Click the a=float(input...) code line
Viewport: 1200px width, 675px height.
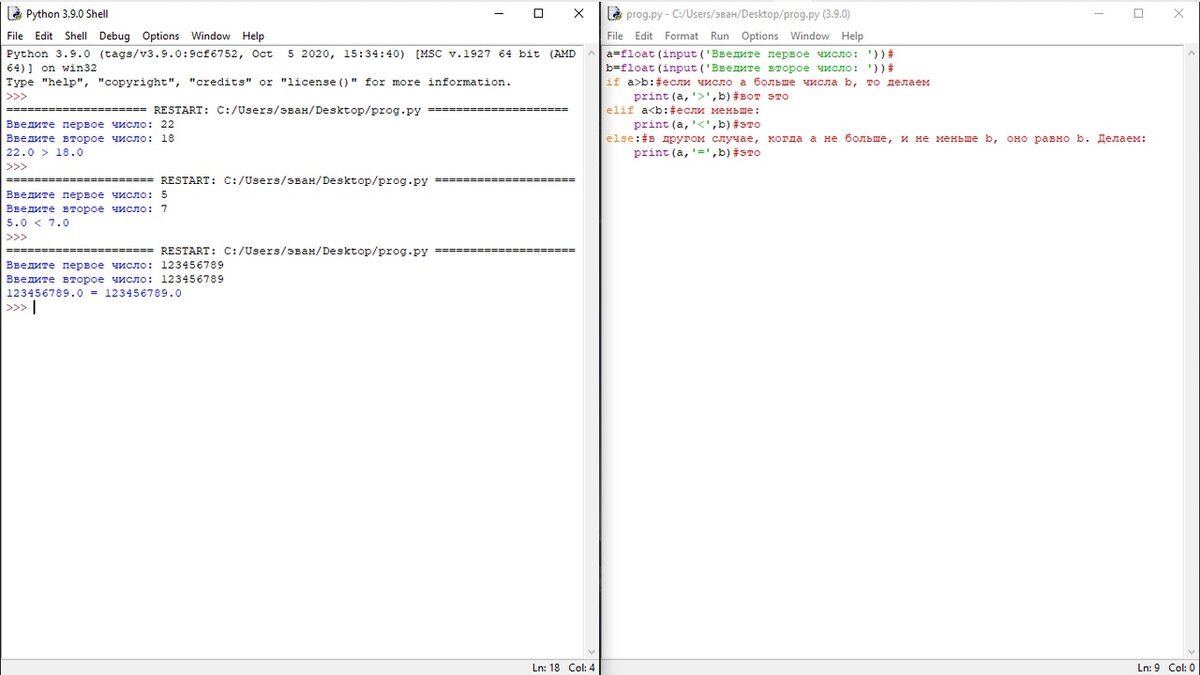pyautogui.click(x=750, y=54)
